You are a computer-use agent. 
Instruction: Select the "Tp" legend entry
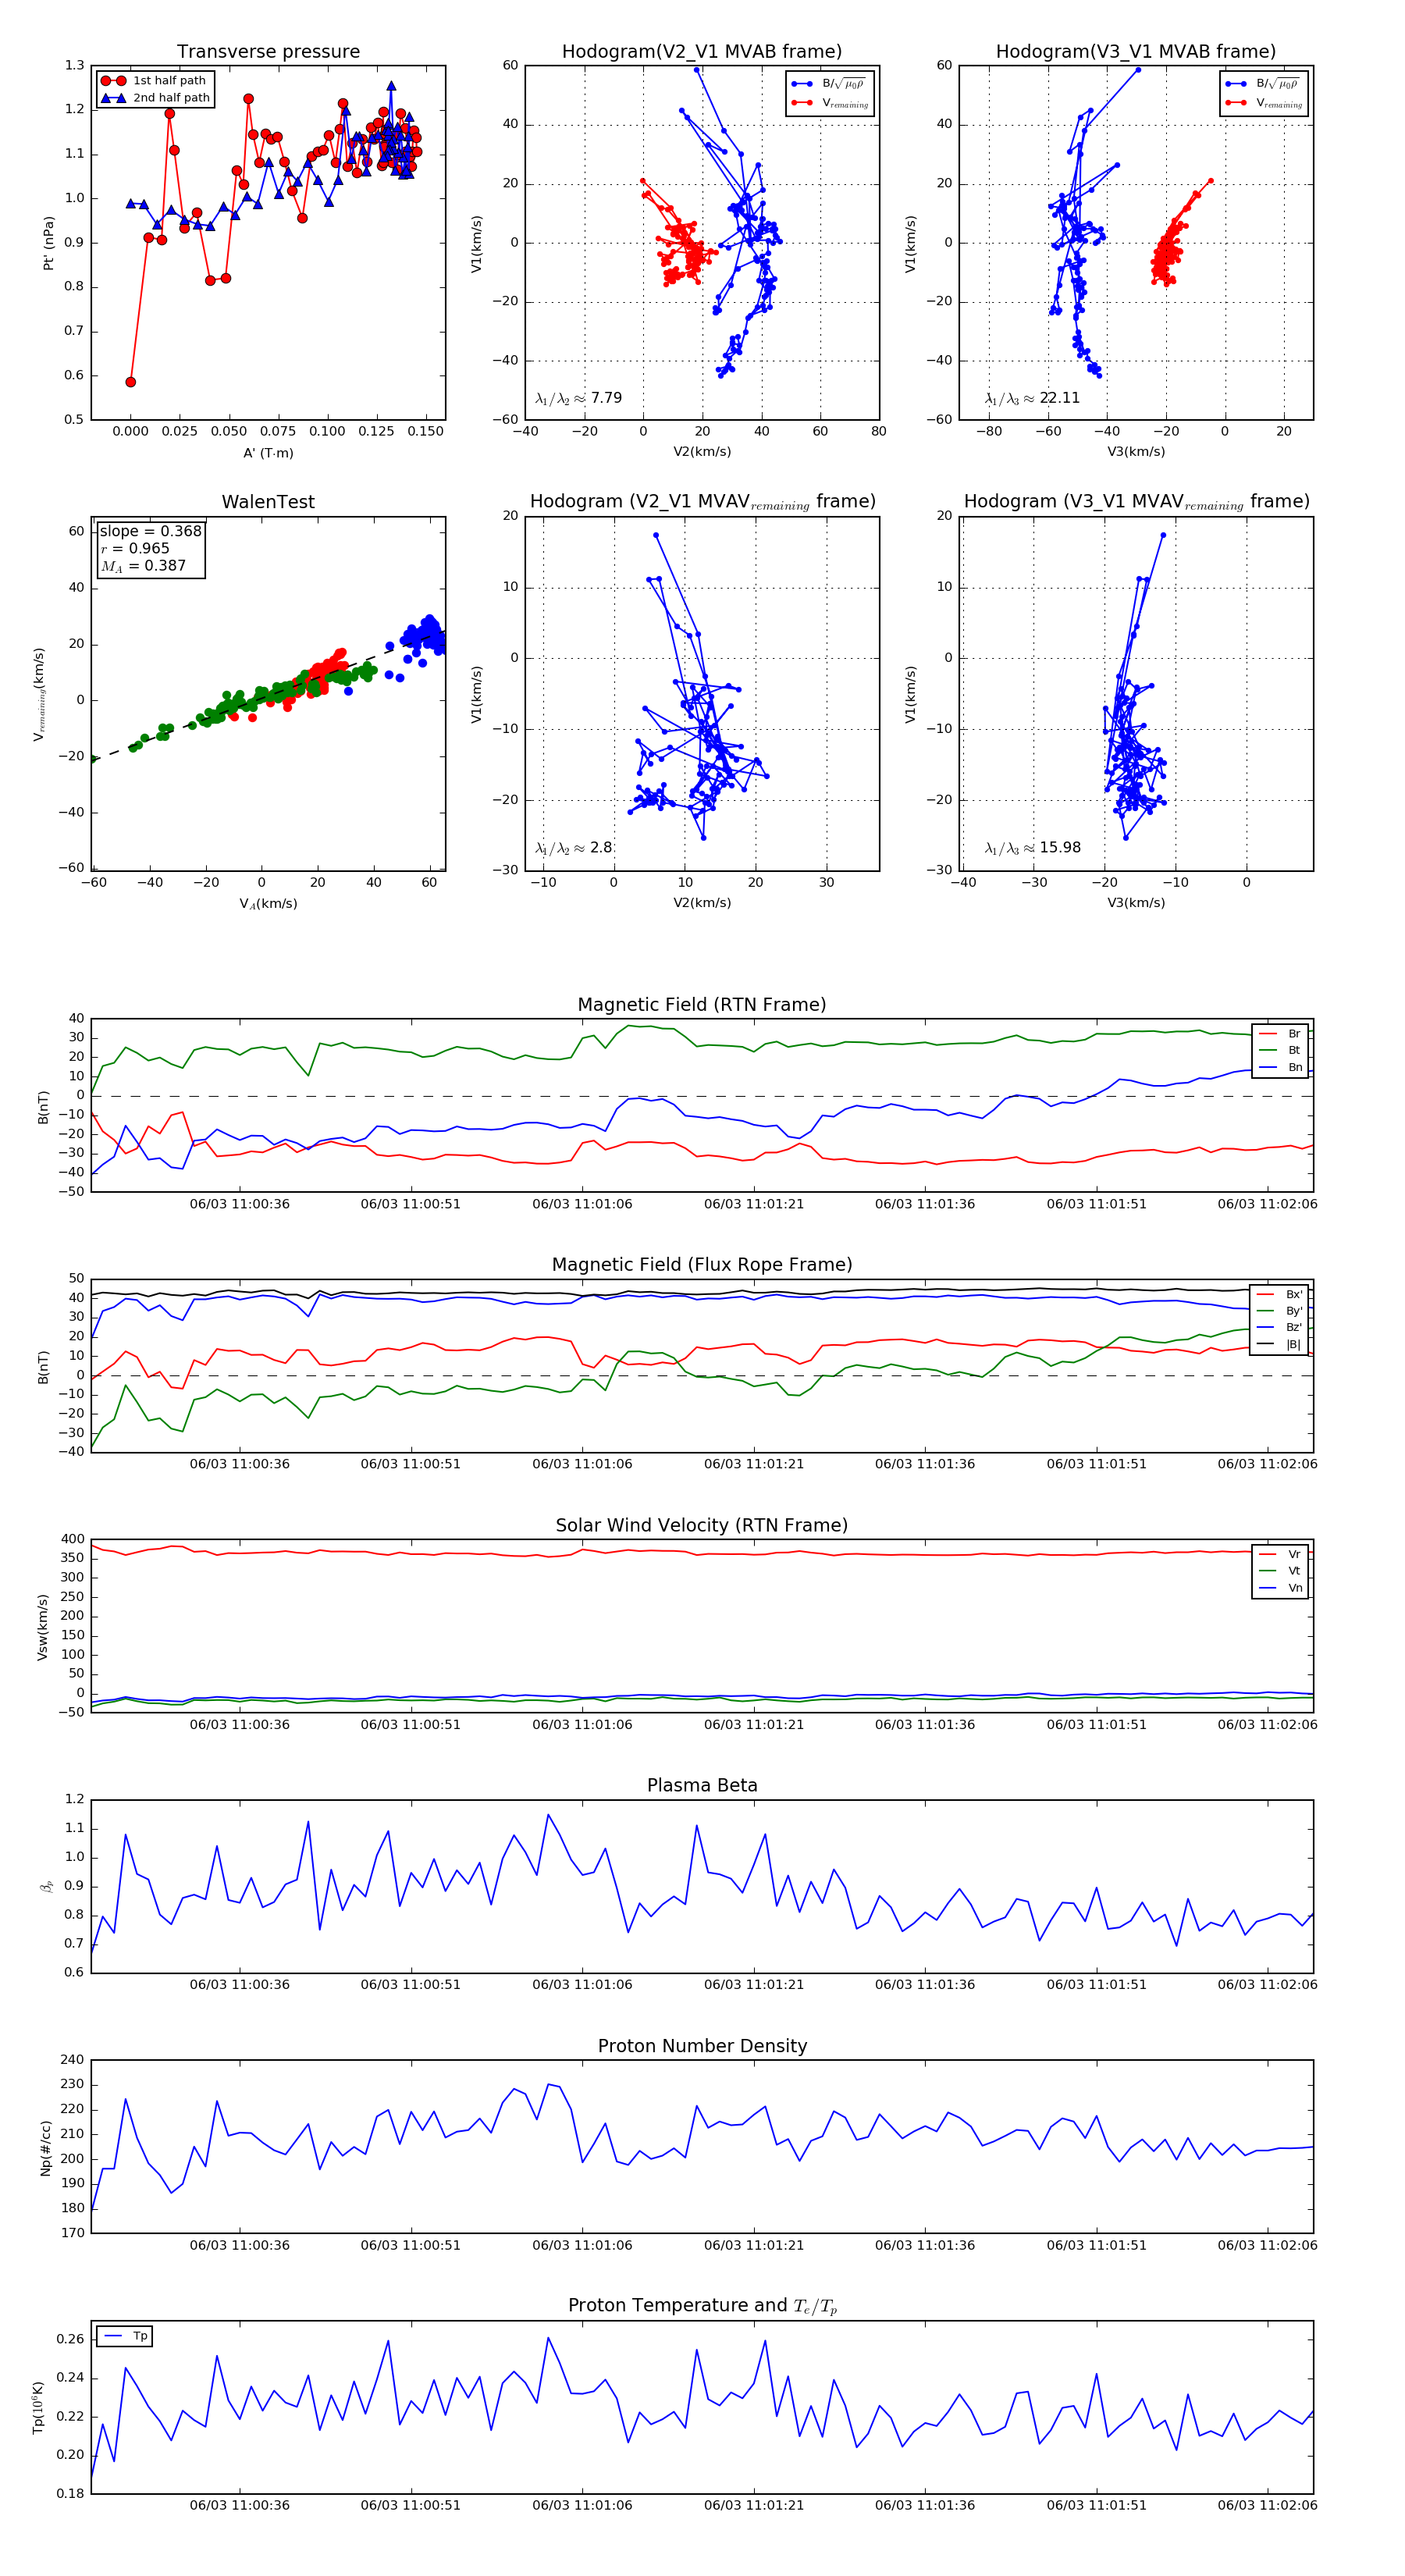(125, 2336)
